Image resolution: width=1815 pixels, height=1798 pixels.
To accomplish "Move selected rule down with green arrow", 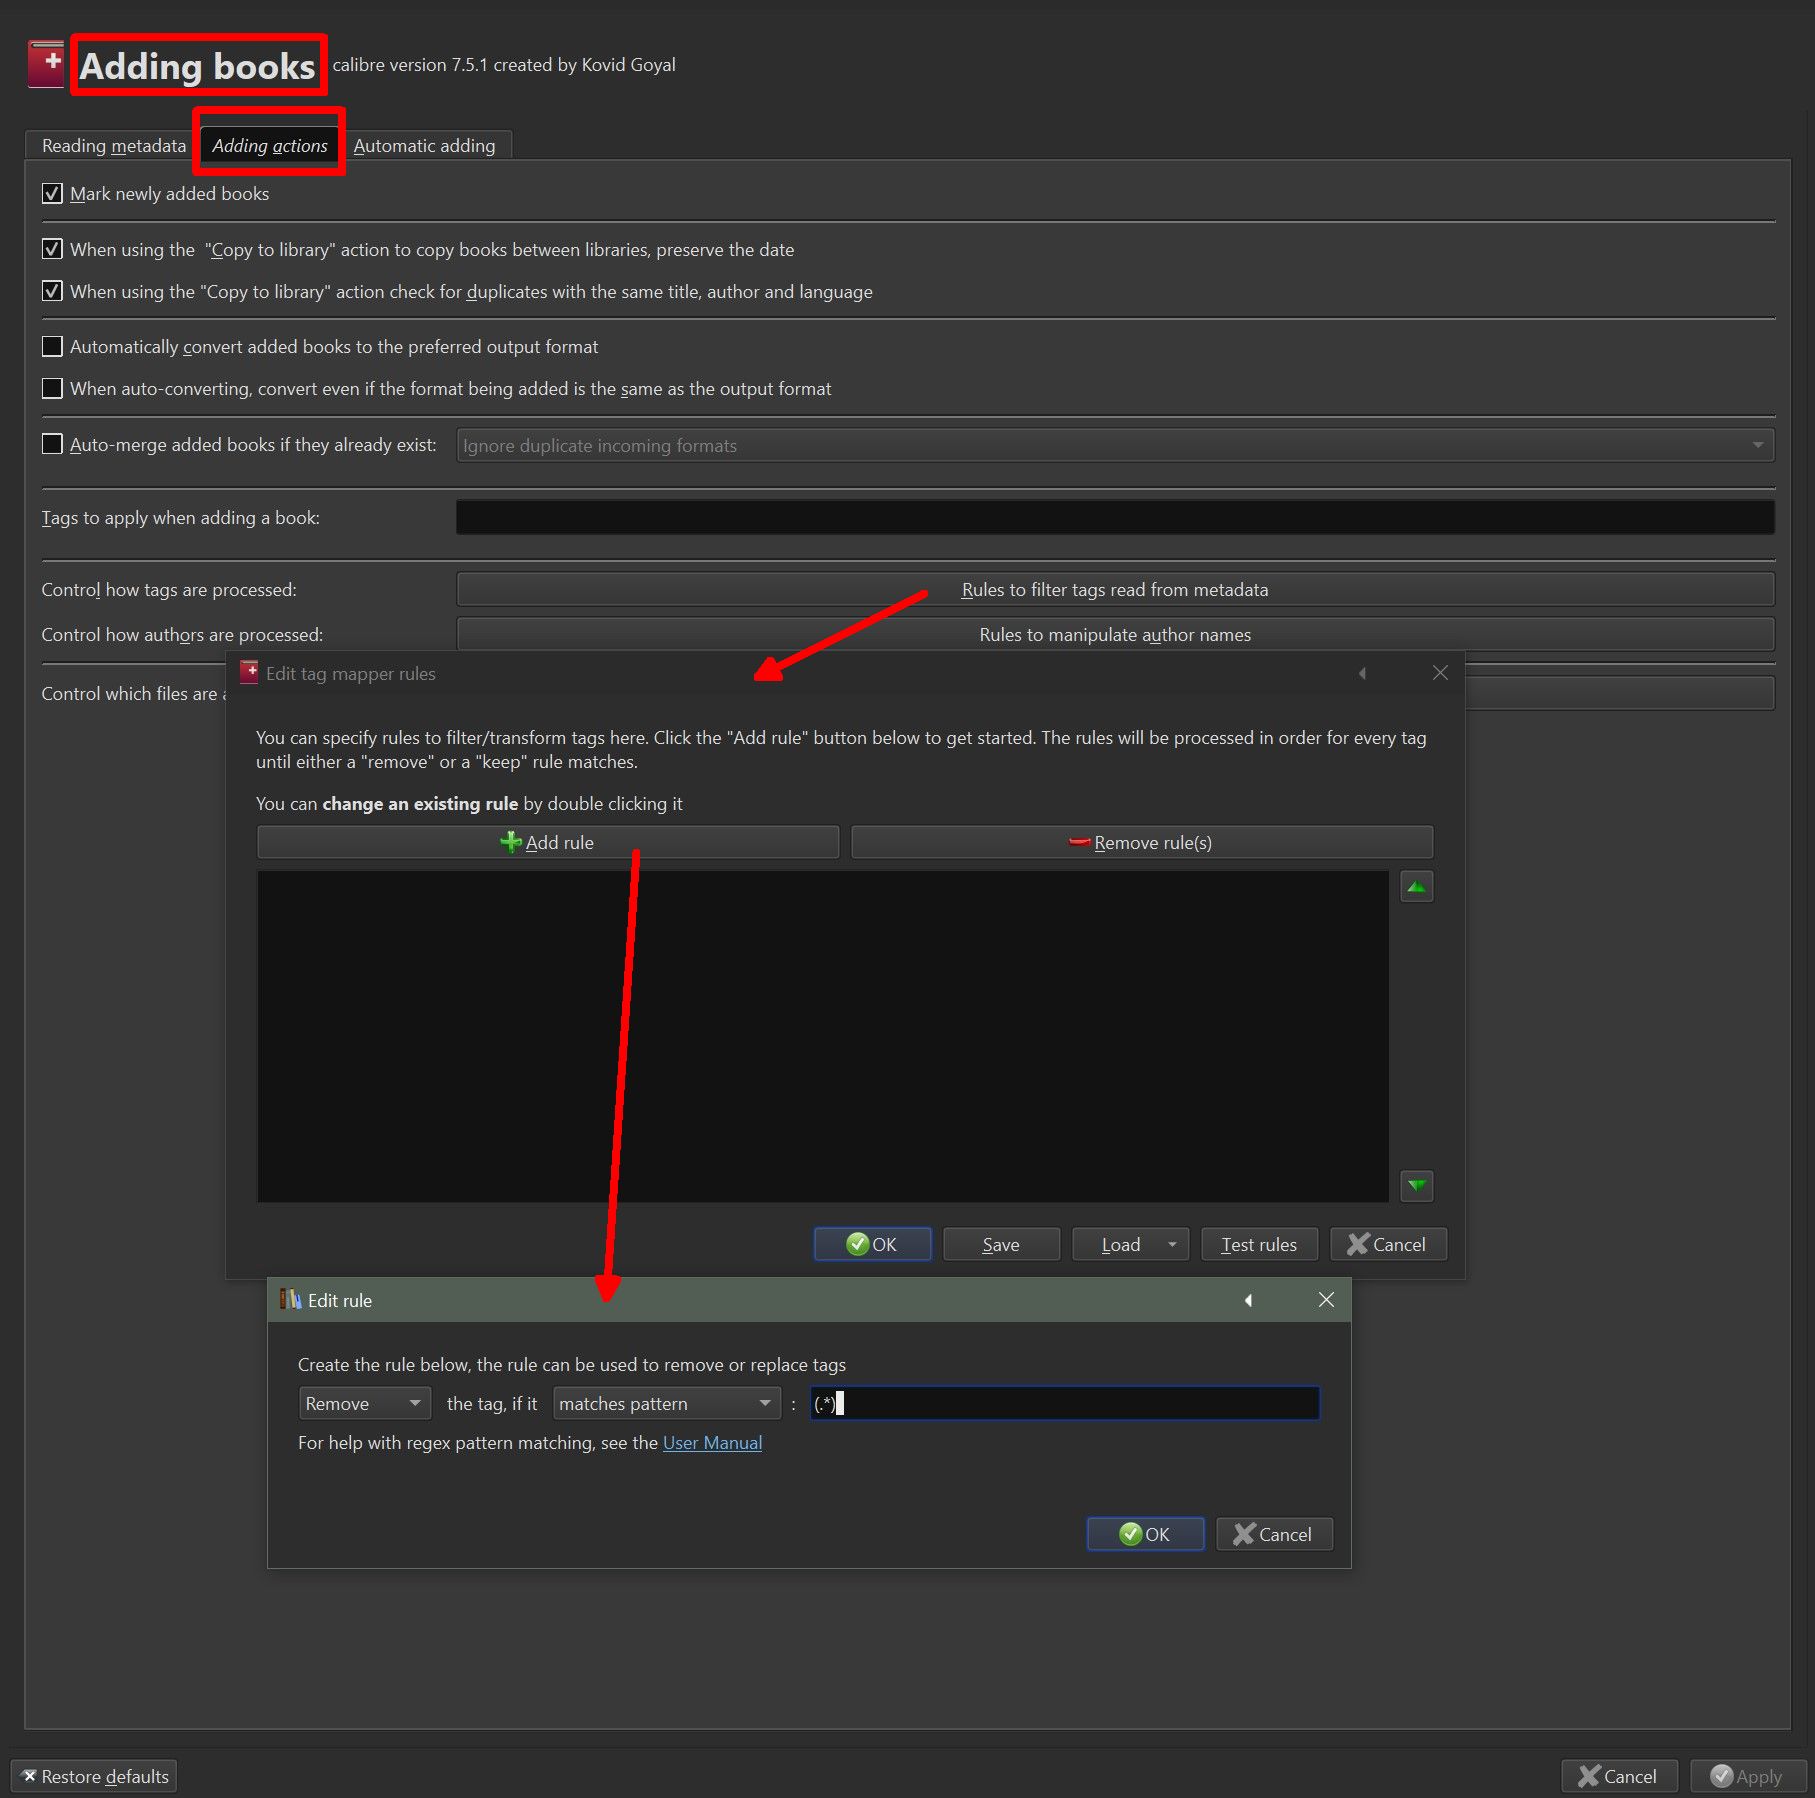I will (1416, 1185).
